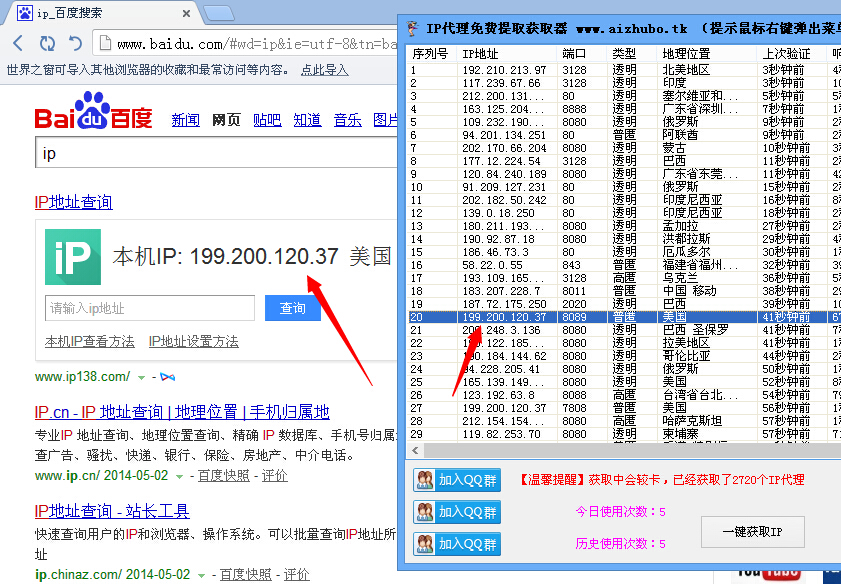Reload the page with the refresh icon
The width and height of the screenshot is (841, 584).
46,43
